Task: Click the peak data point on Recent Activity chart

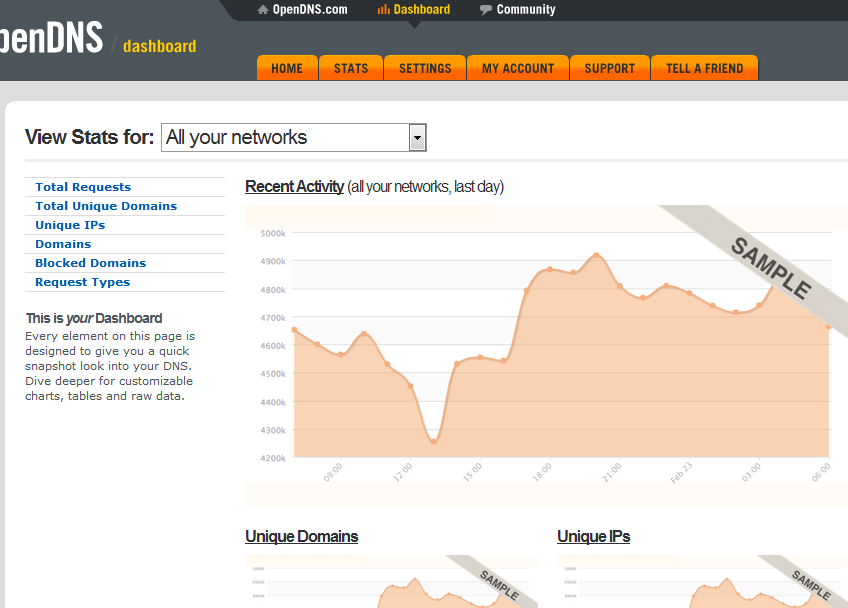Action: (597, 255)
